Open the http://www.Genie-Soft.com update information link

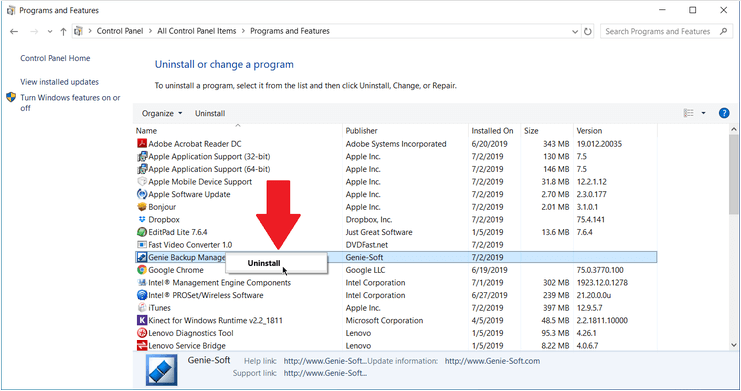[x=492, y=361]
